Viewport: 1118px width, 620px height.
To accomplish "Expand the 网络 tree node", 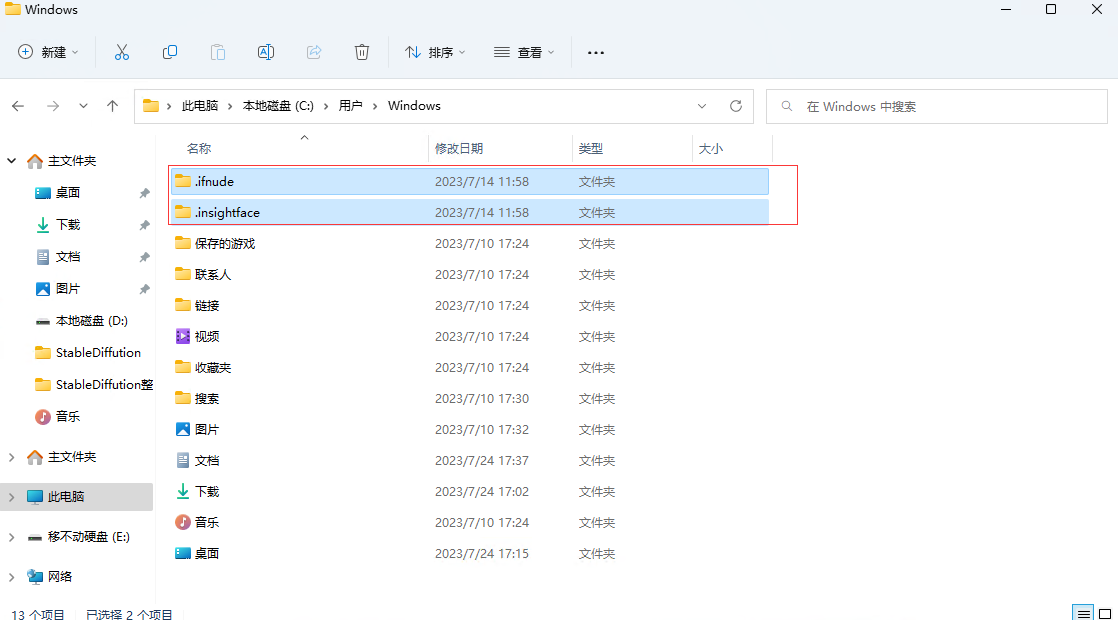I will [x=11, y=577].
